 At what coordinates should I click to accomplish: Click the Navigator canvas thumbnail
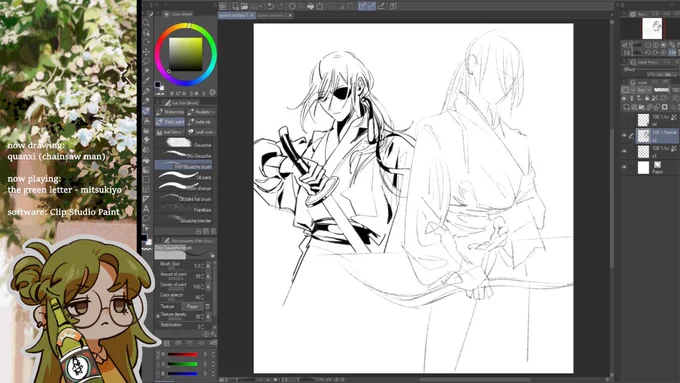[652, 29]
